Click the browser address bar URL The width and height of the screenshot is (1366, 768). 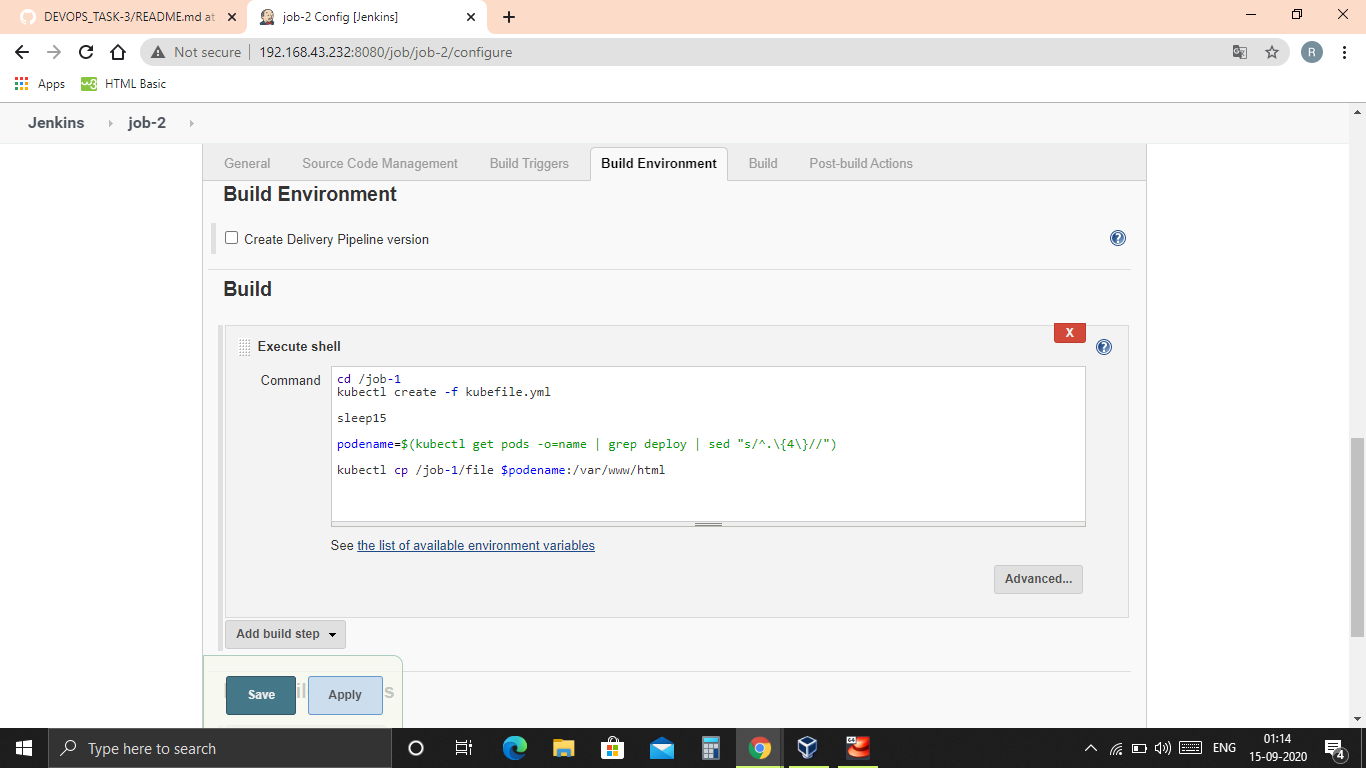385,52
